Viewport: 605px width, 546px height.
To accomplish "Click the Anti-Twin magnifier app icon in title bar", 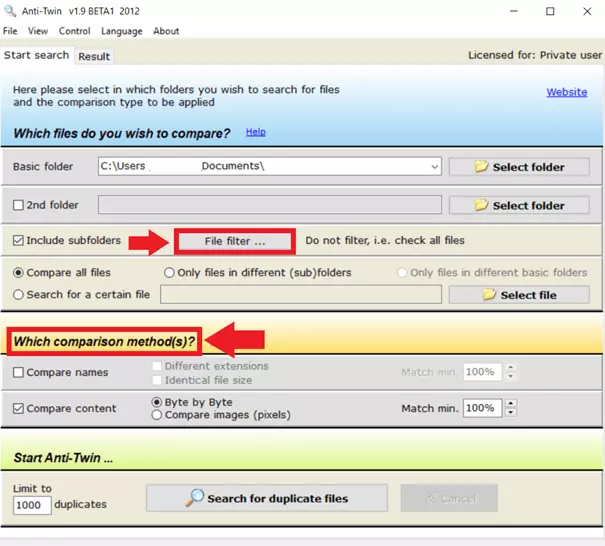I will (10, 11).
